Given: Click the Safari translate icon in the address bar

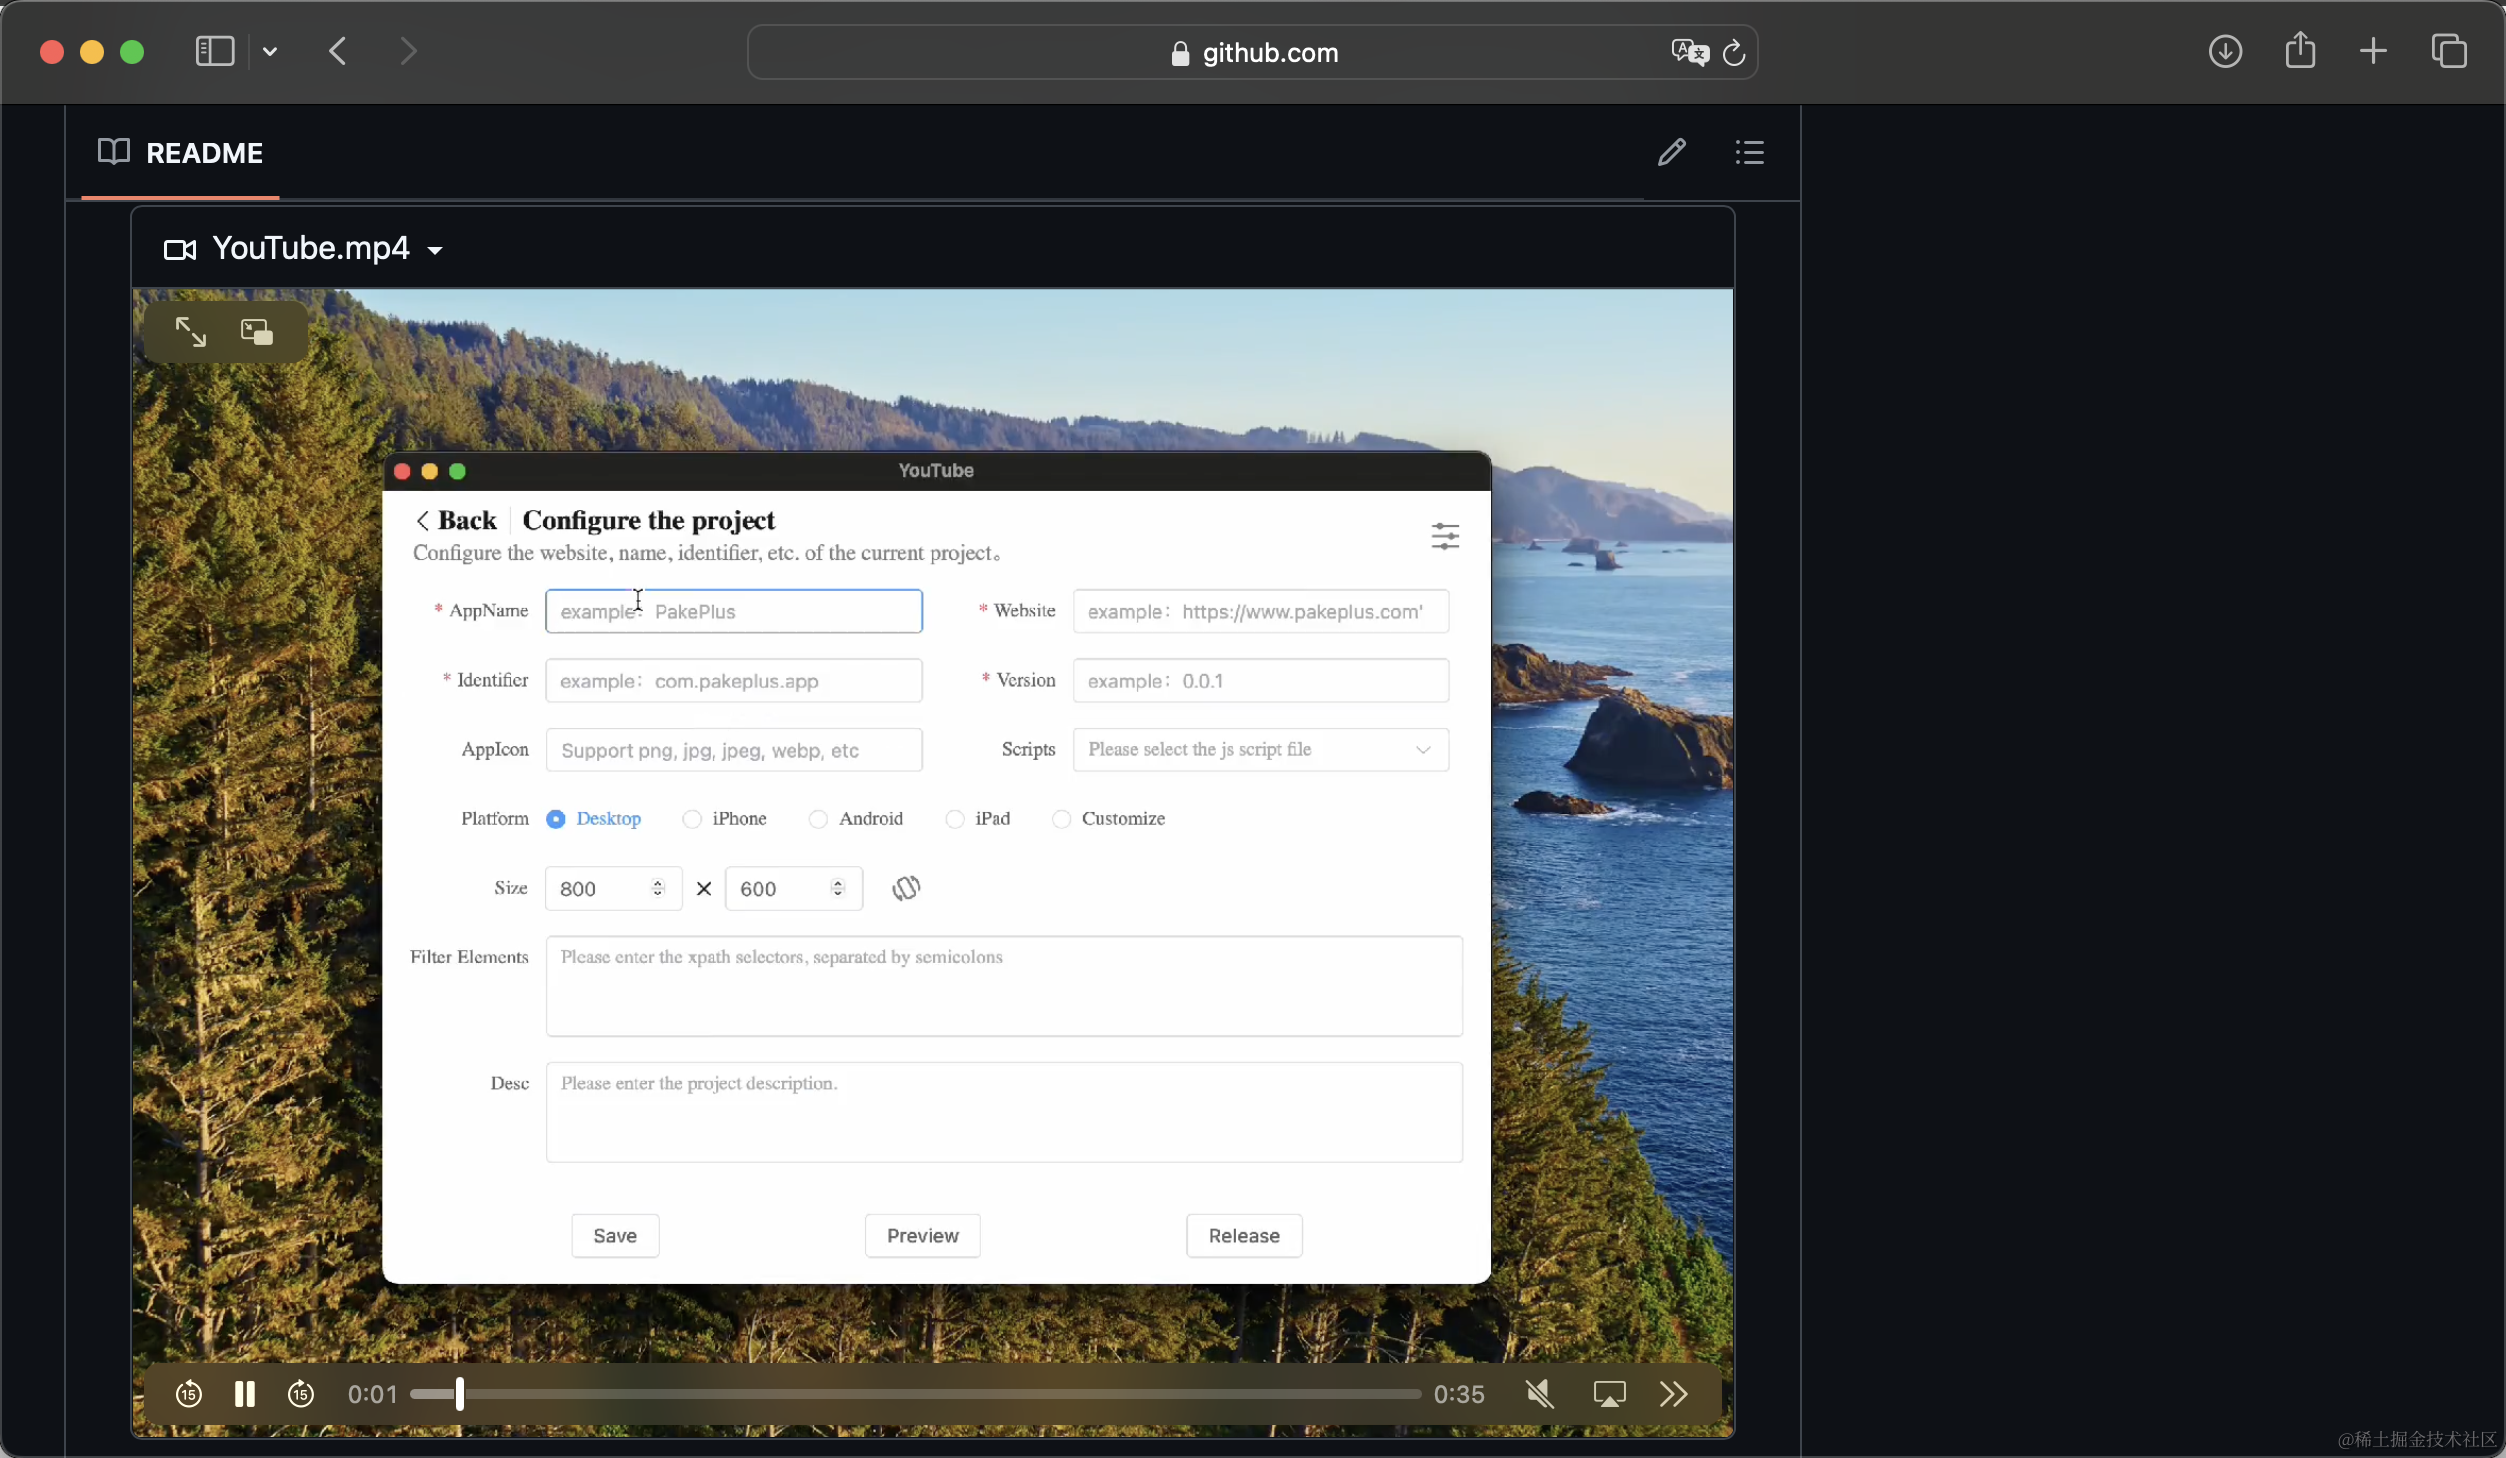Looking at the screenshot, I should coord(1689,52).
